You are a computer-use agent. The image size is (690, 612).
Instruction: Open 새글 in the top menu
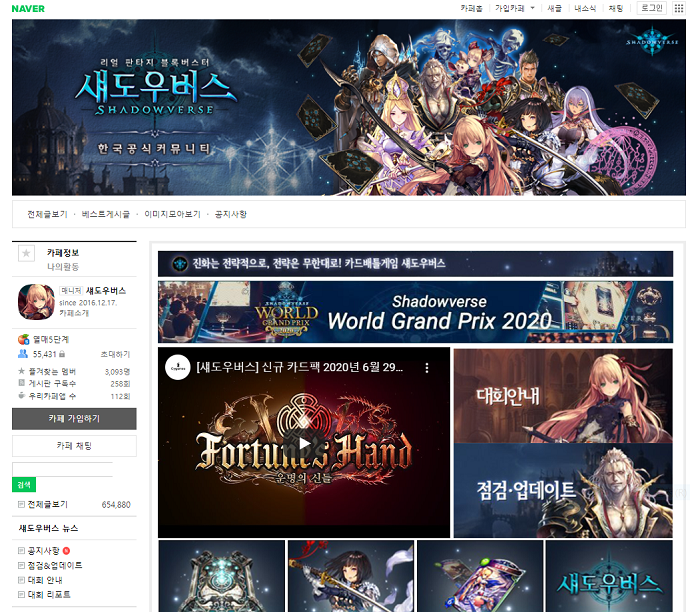[554, 8]
